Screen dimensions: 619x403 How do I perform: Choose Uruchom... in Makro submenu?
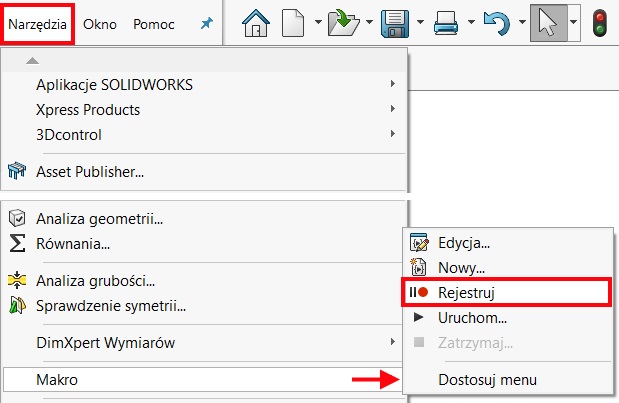[508, 317]
